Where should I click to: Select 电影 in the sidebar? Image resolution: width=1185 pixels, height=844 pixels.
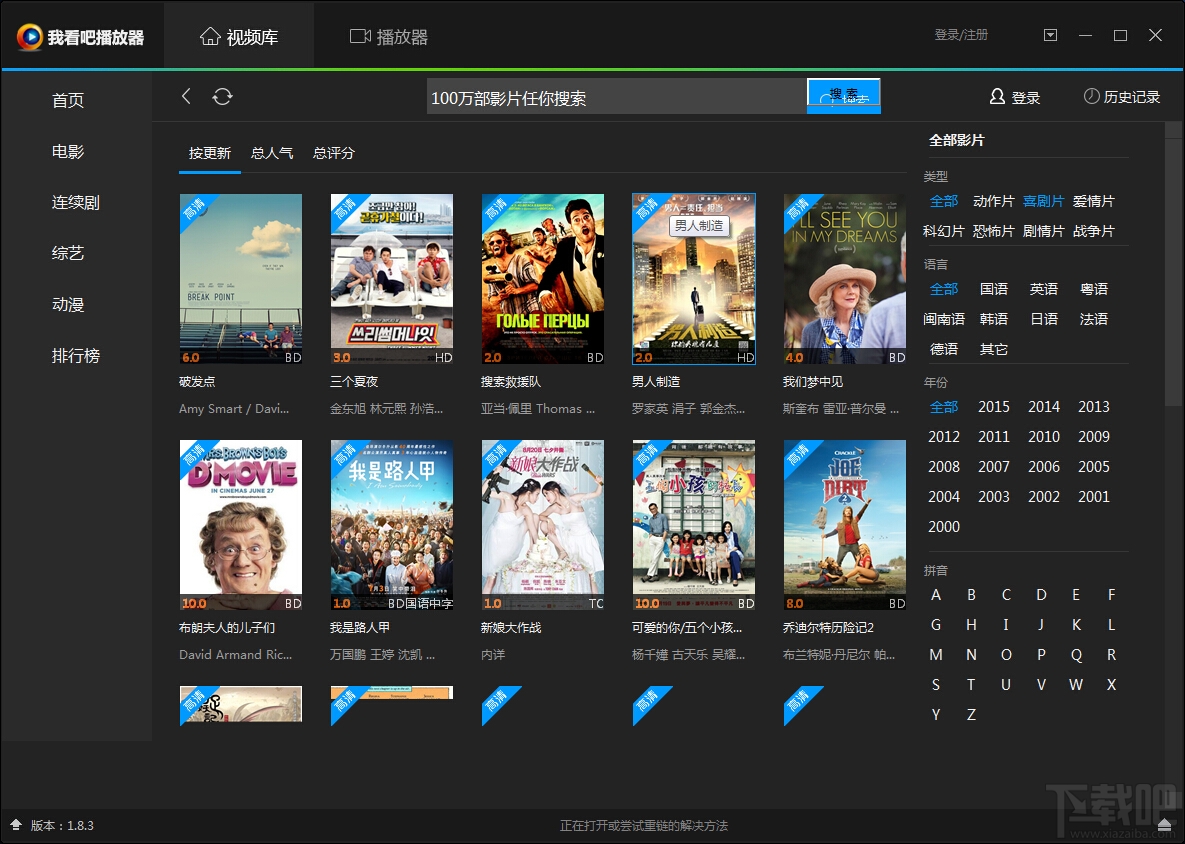pyautogui.click(x=68, y=151)
